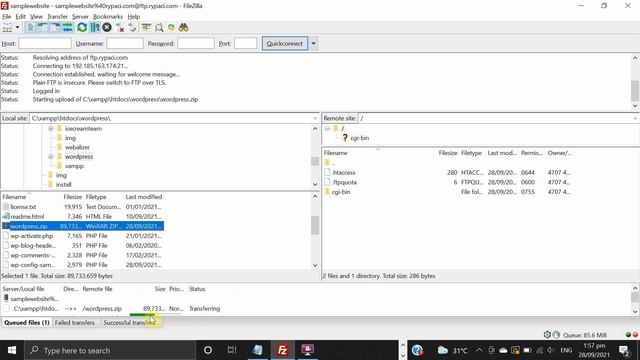Toggle the local directory tree display
Screen dimensions: 640x360
point(43,28)
